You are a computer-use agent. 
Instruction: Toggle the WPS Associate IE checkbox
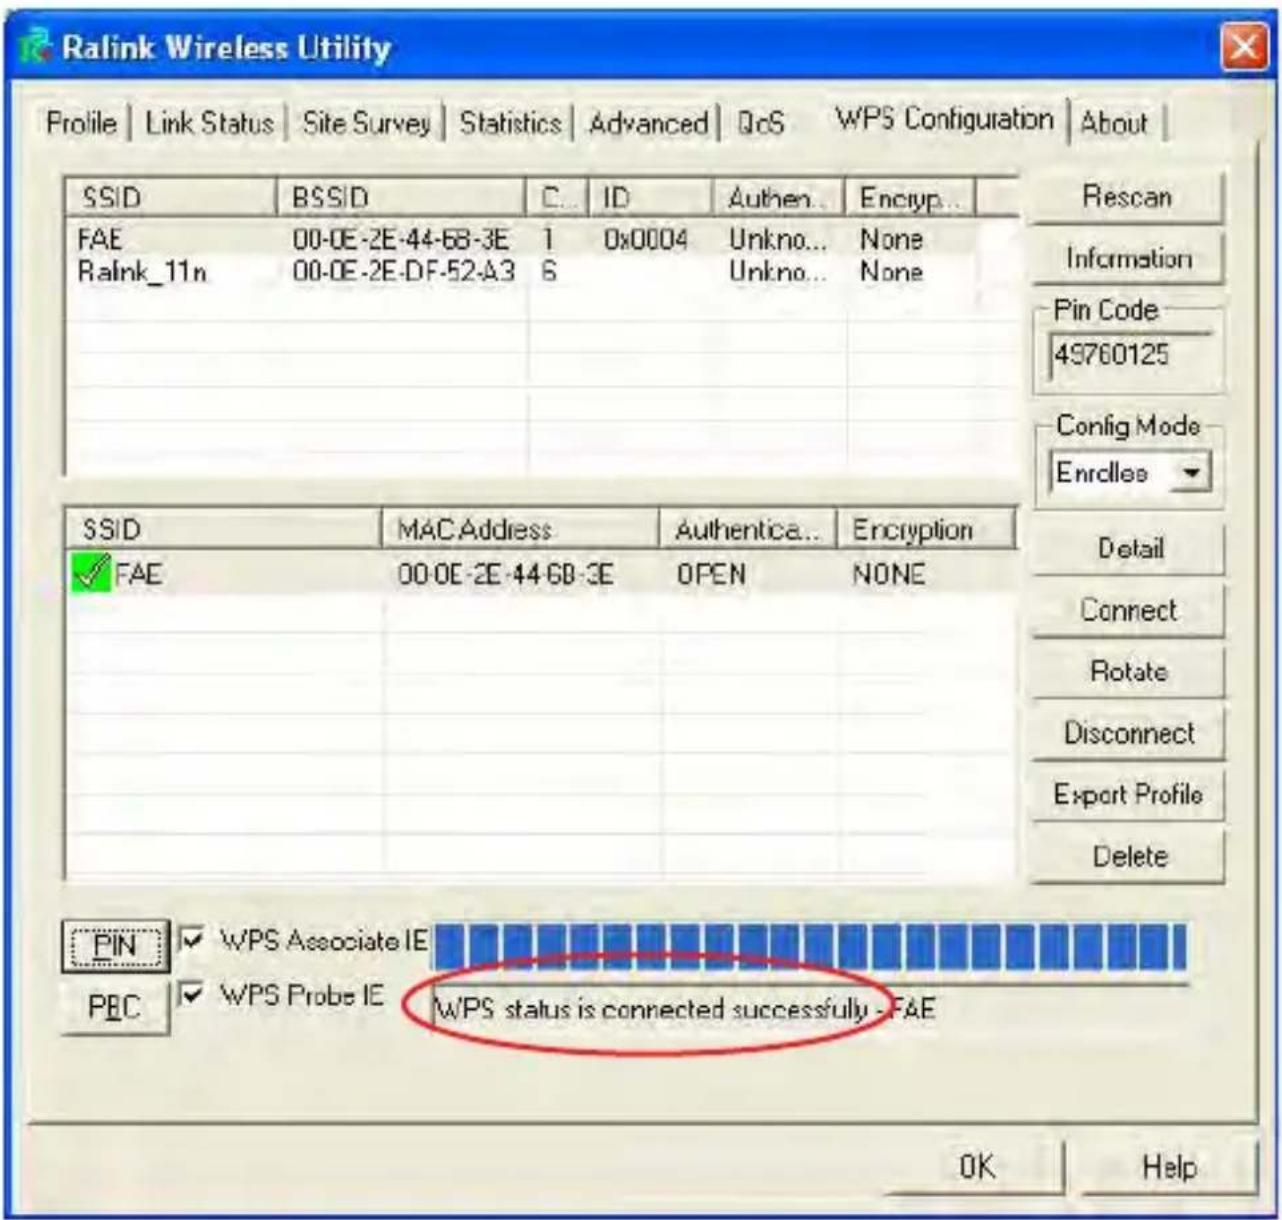[x=191, y=940]
